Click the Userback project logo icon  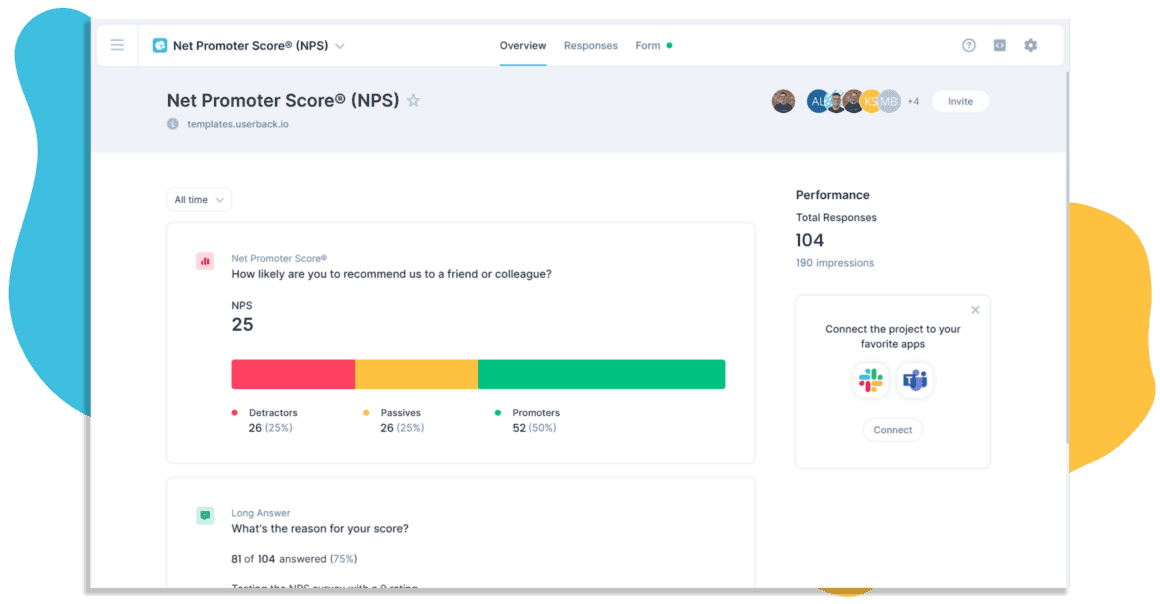(160, 45)
